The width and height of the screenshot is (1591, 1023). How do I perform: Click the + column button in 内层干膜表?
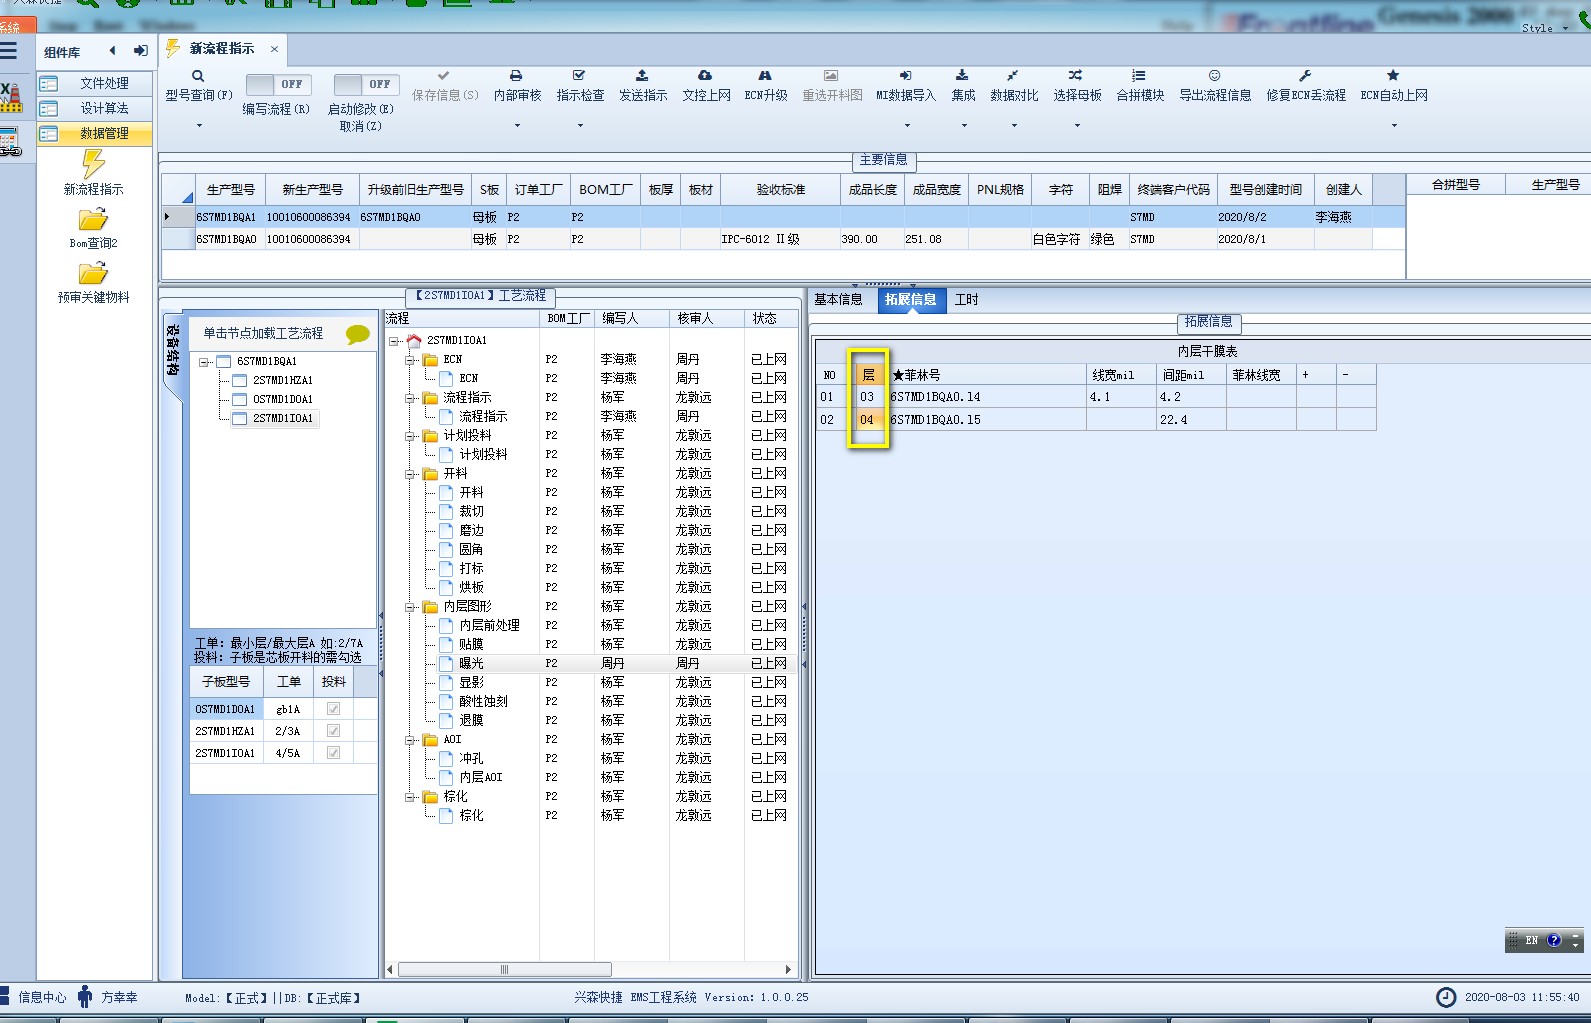pyautogui.click(x=1316, y=375)
